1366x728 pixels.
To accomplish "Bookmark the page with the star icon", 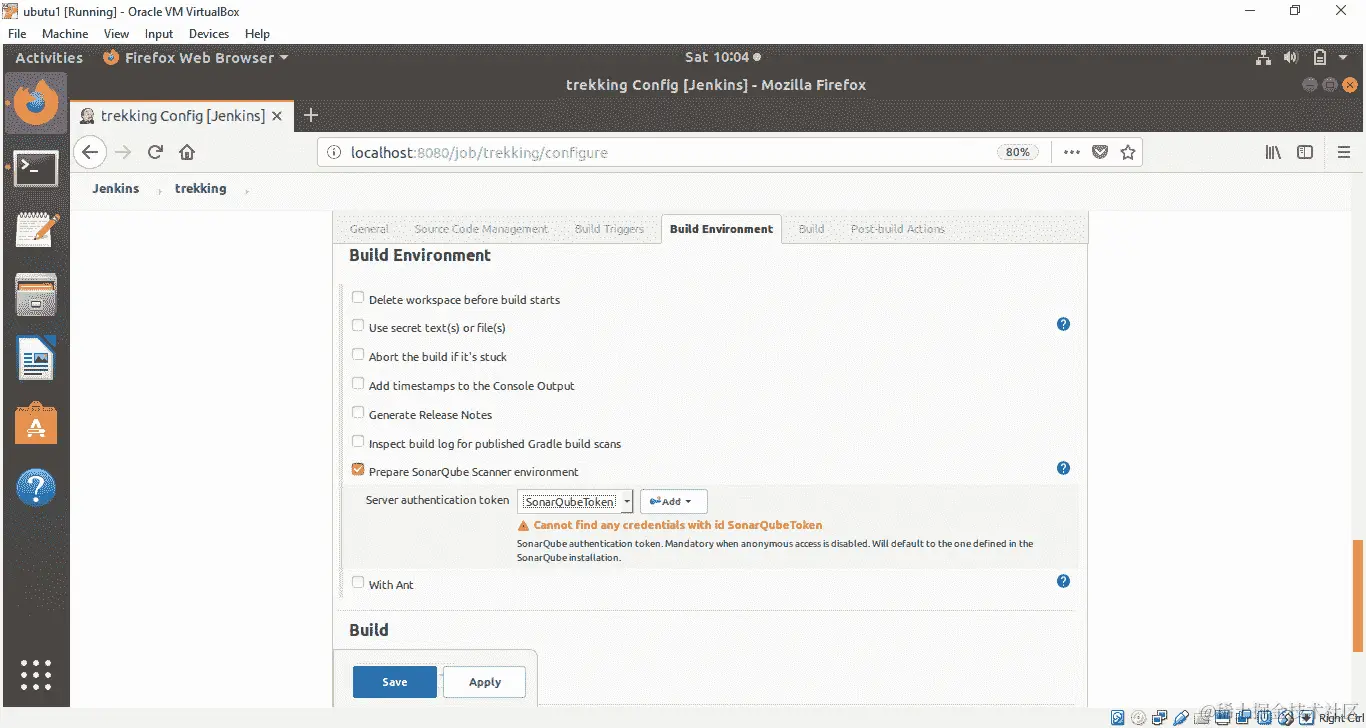I will (1128, 152).
